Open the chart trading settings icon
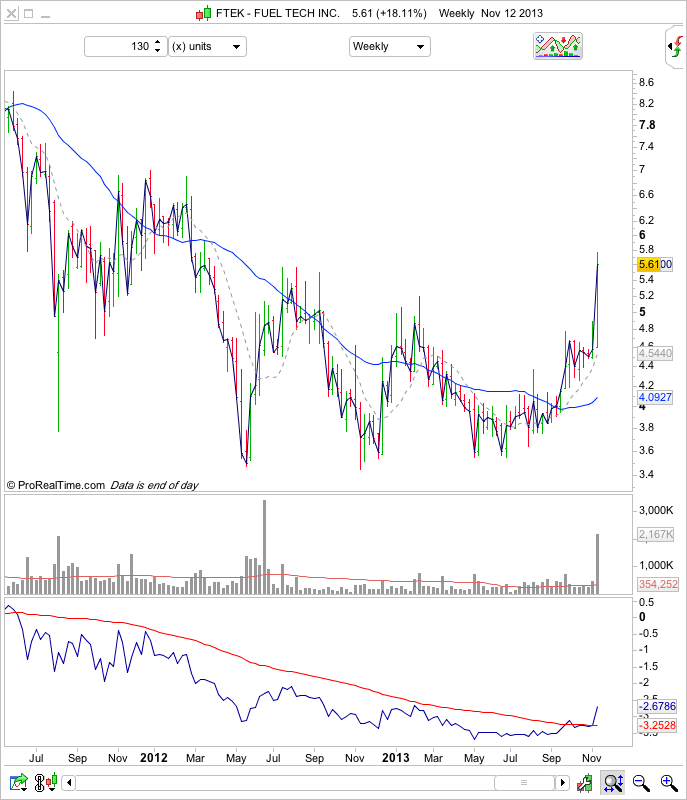This screenshot has width=687, height=800. [584, 783]
